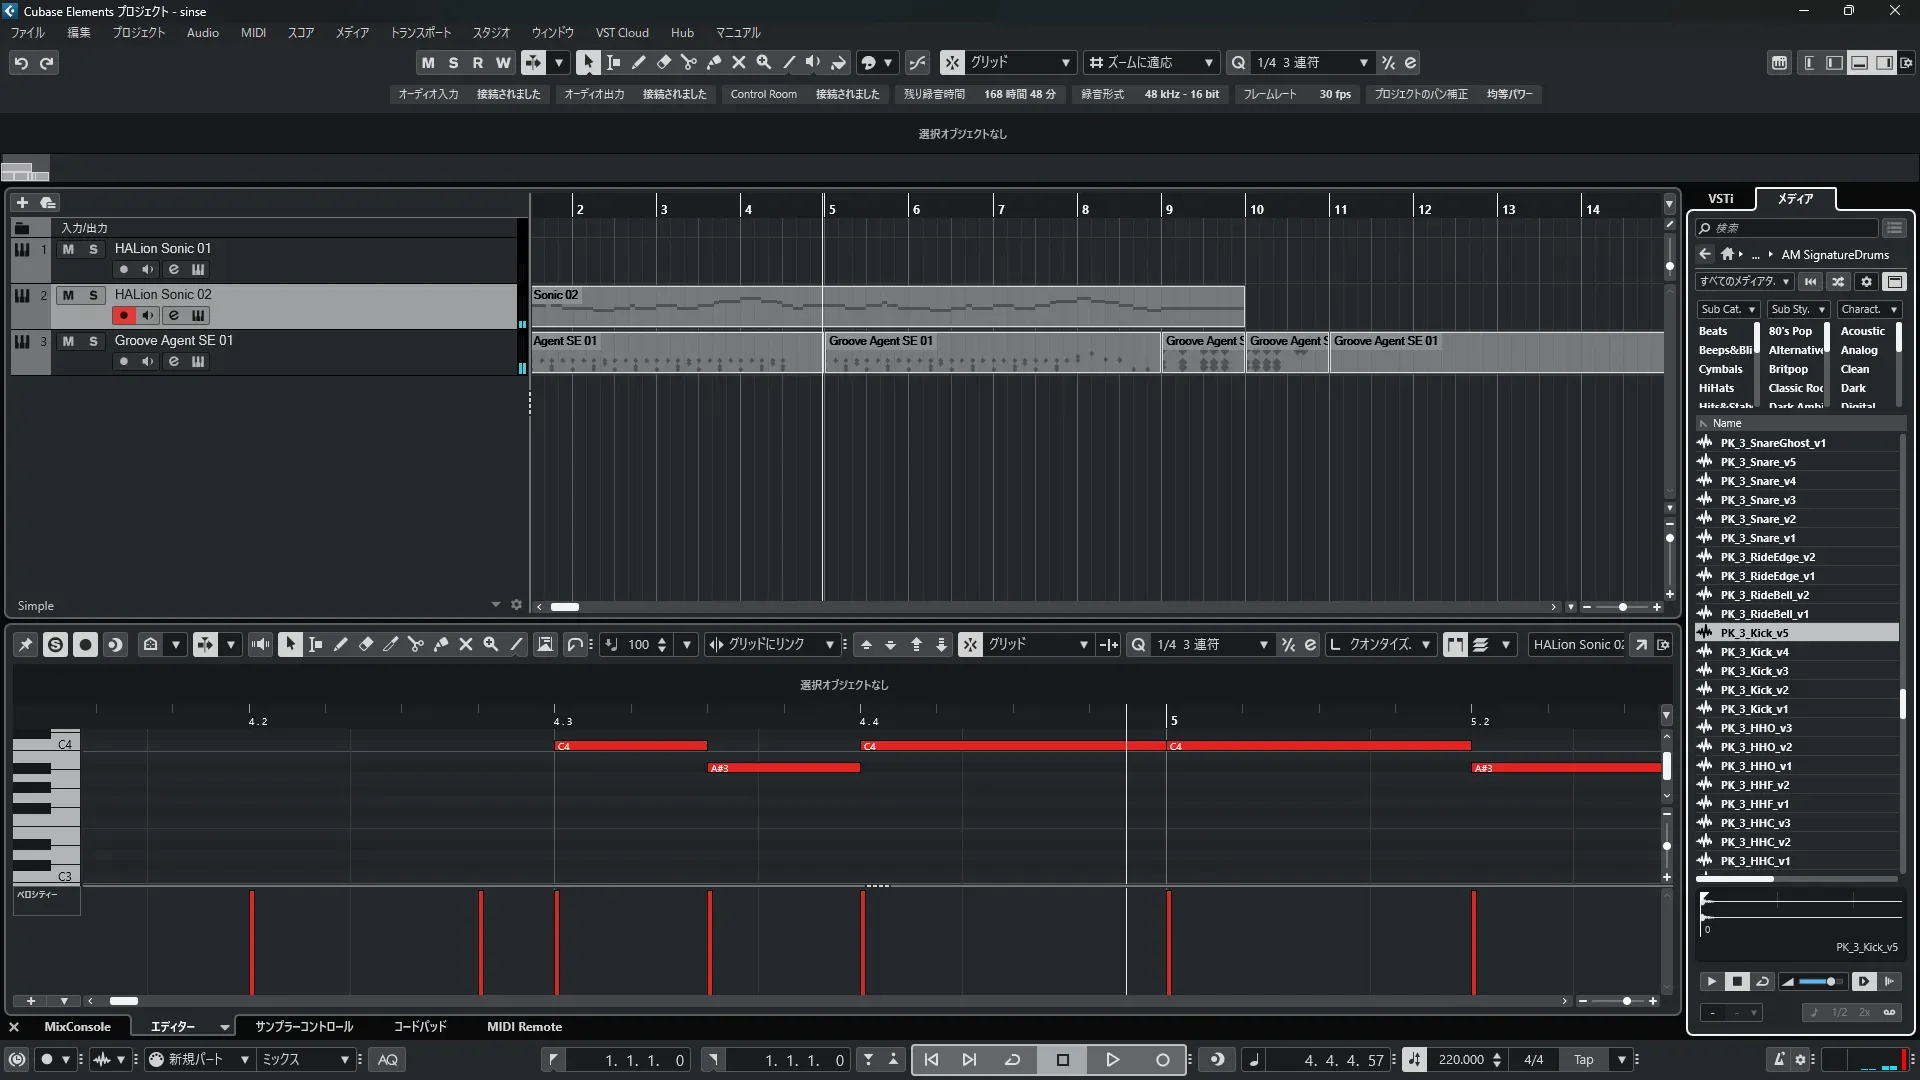1920x1080 pixels.
Task: Open the MIDI menu
Action: (x=253, y=32)
